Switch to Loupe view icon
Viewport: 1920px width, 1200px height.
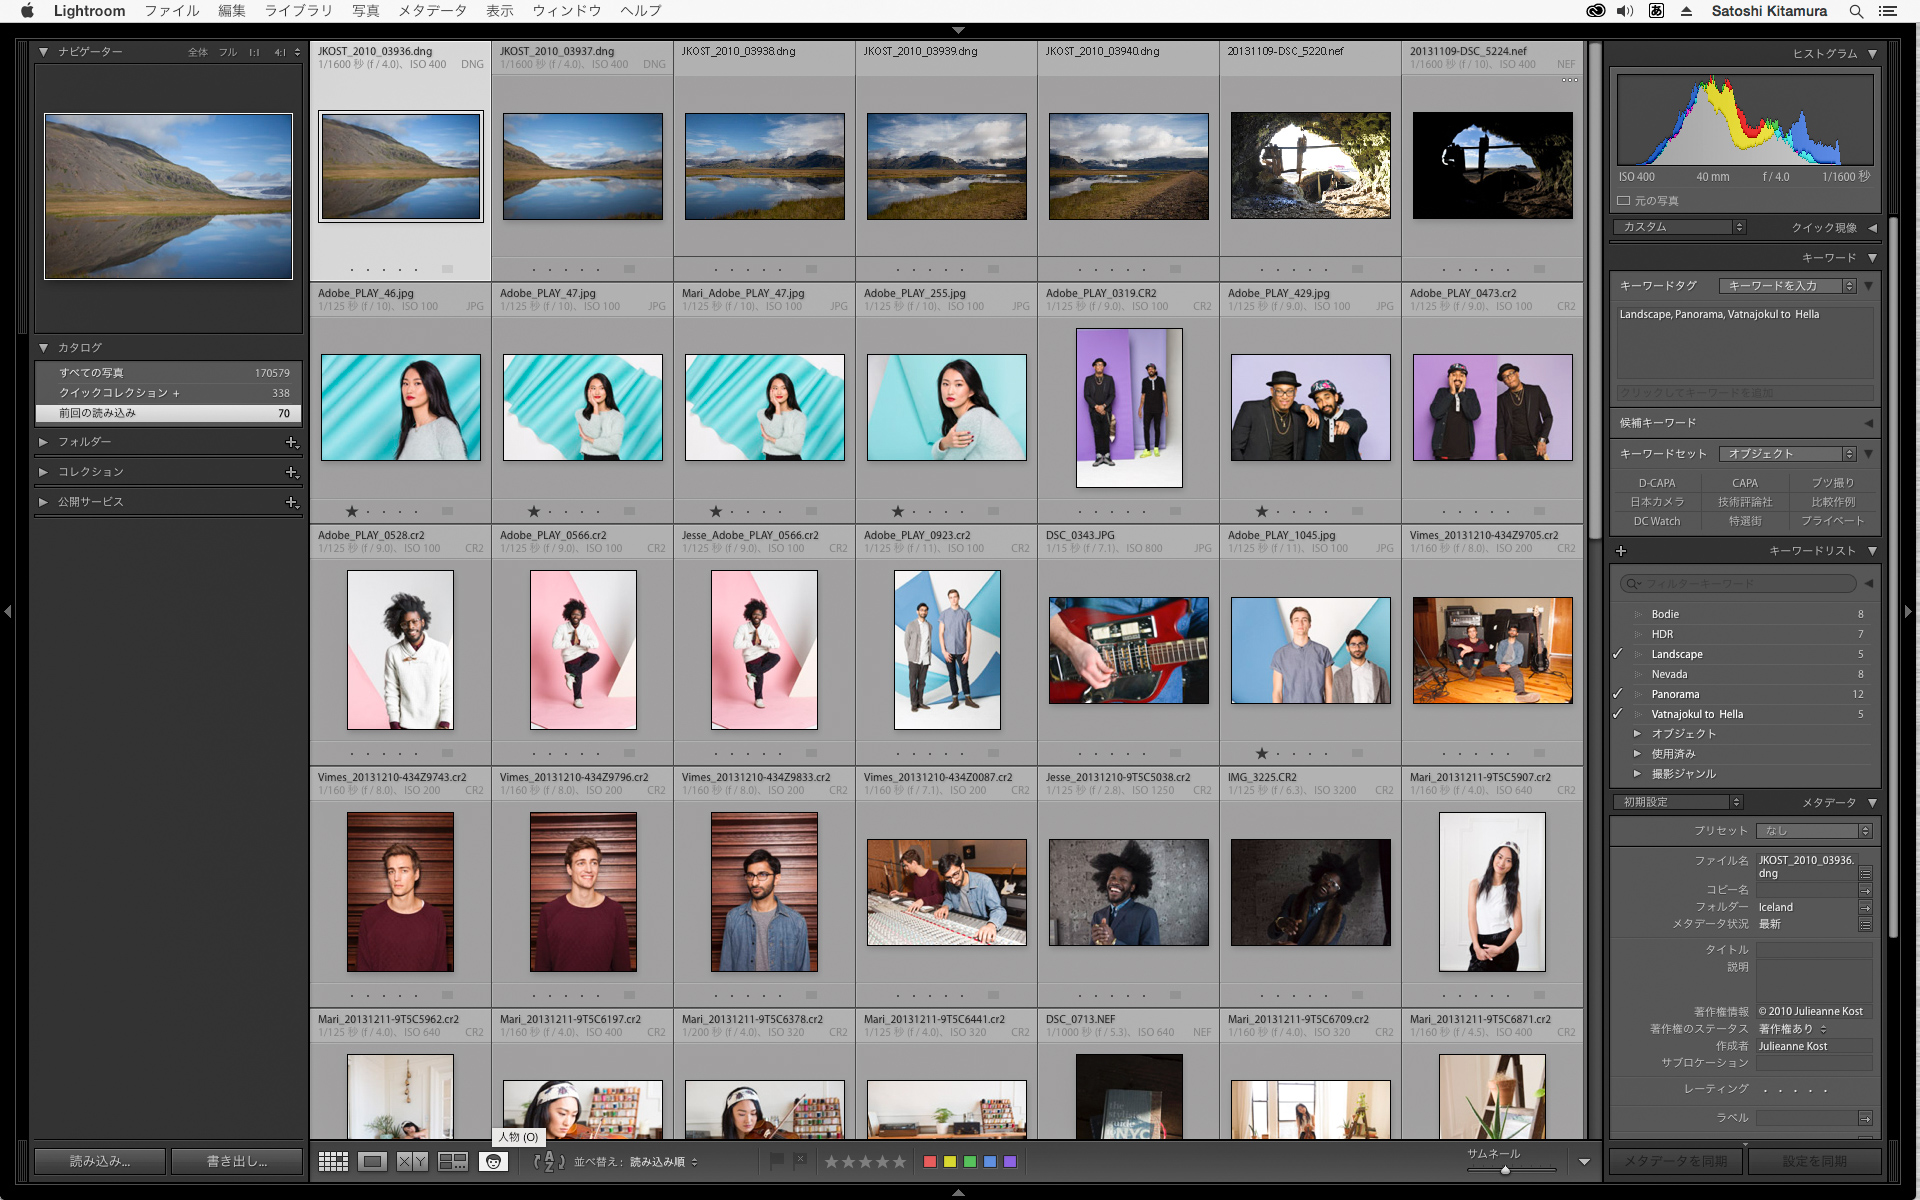[x=373, y=1161]
